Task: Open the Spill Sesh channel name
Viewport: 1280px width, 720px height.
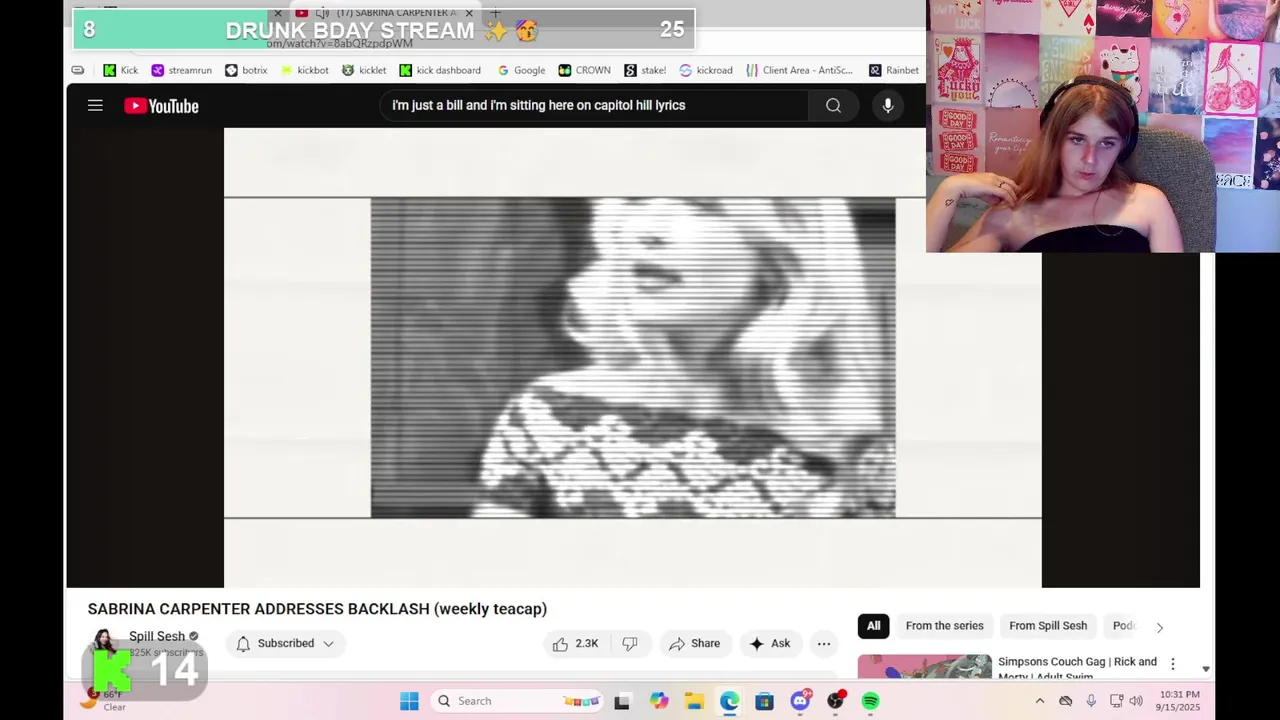Action: coord(157,636)
